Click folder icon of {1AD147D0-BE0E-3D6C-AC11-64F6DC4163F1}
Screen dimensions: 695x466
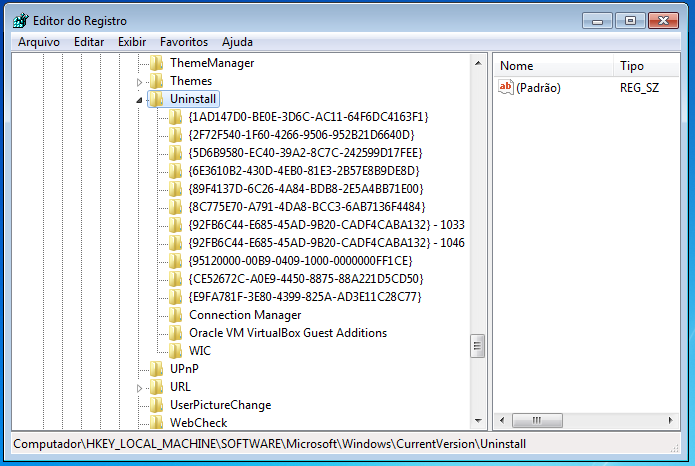tap(176, 117)
